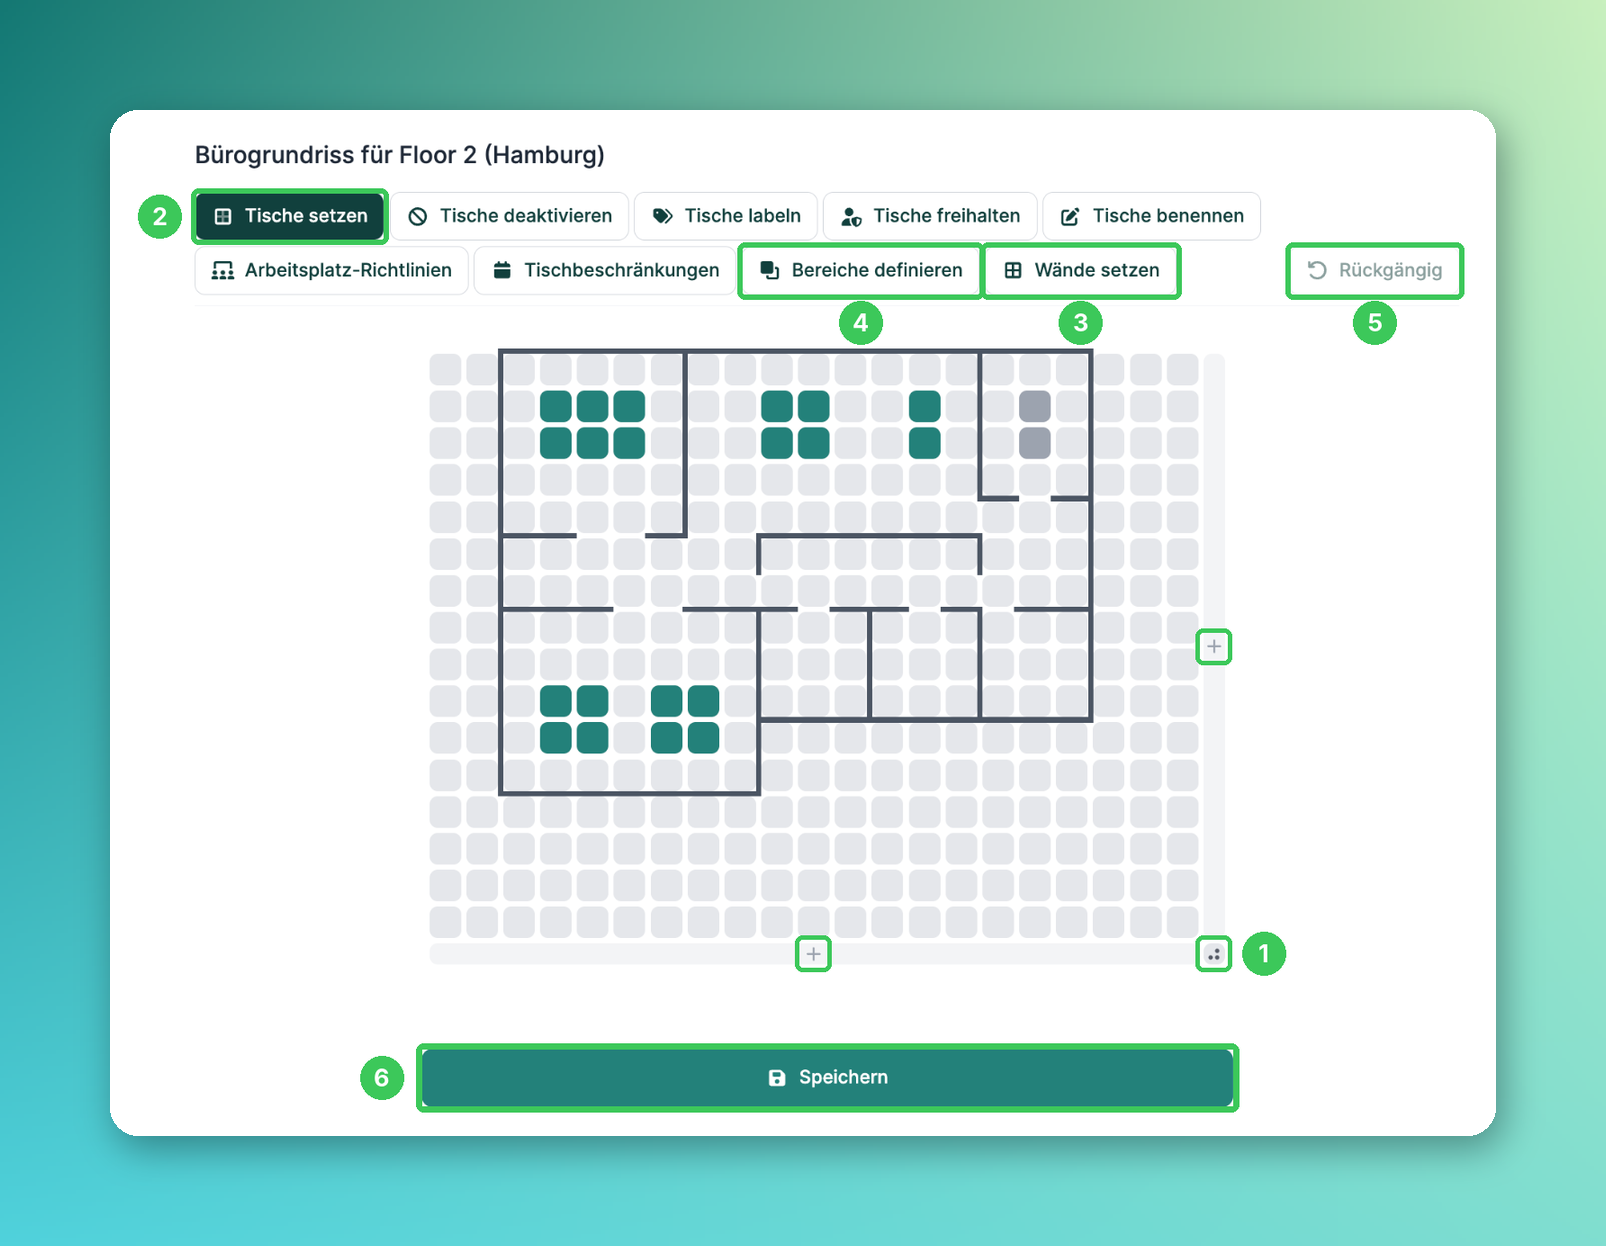Open Tische freihalten mode

[930, 216]
